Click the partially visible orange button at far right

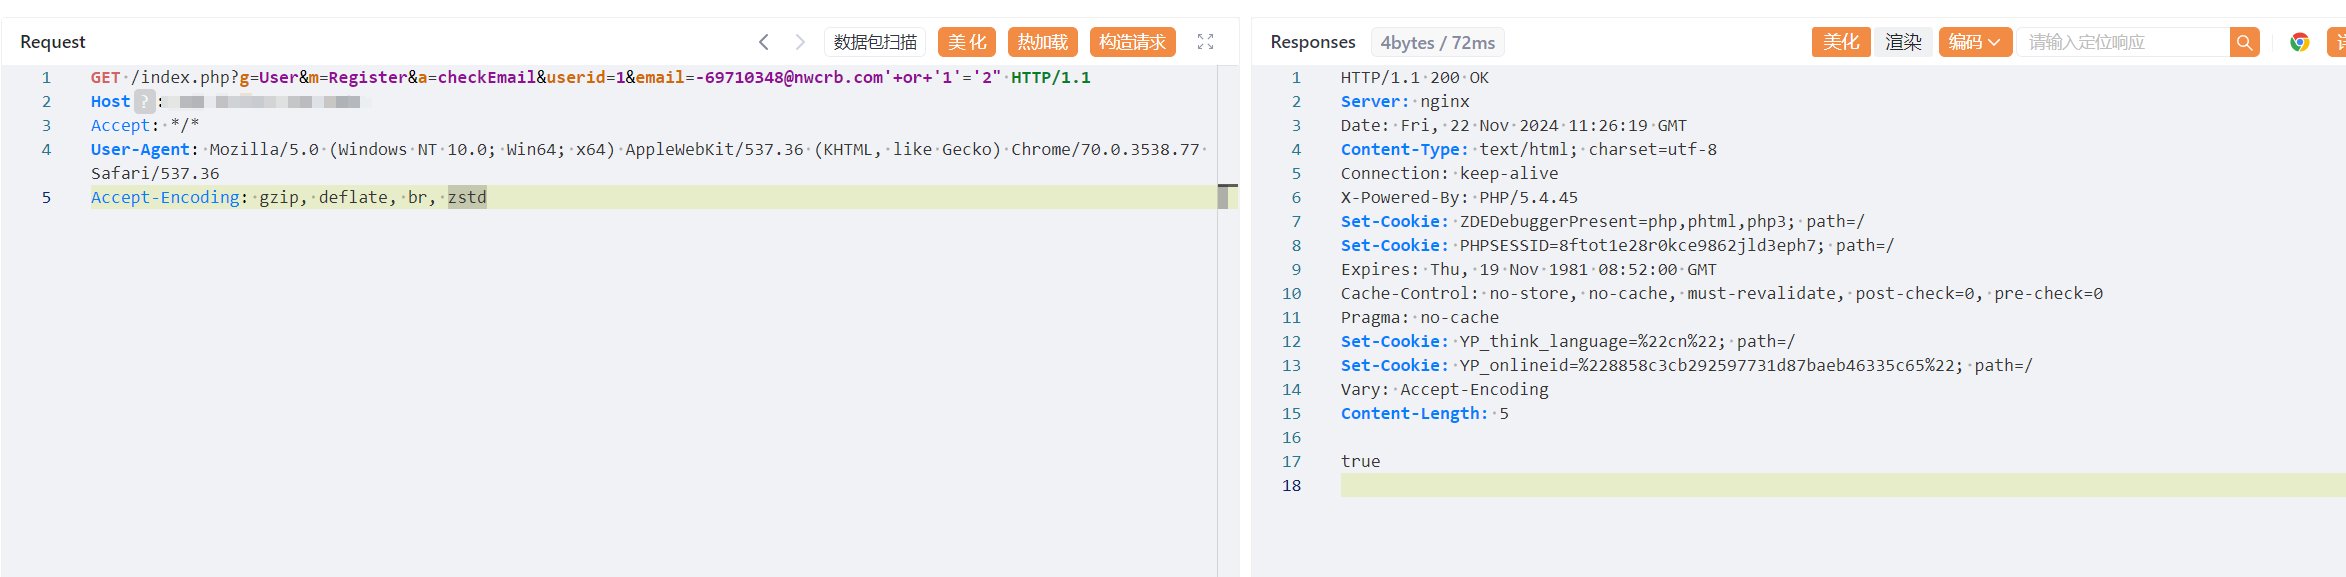(x=2338, y=42)
